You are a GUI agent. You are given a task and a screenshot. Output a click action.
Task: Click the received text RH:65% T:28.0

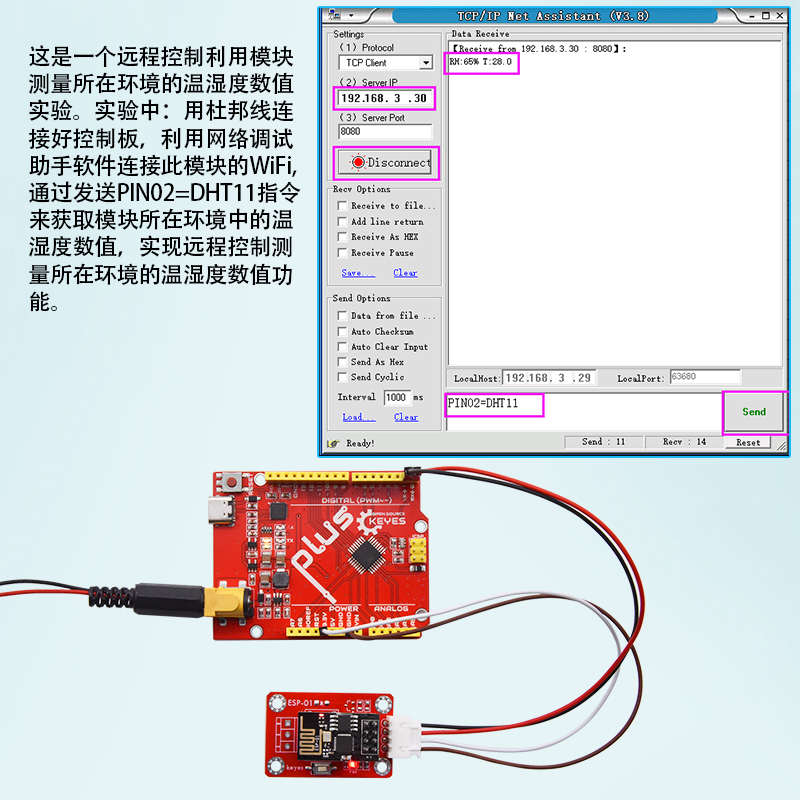pos(481,62)
